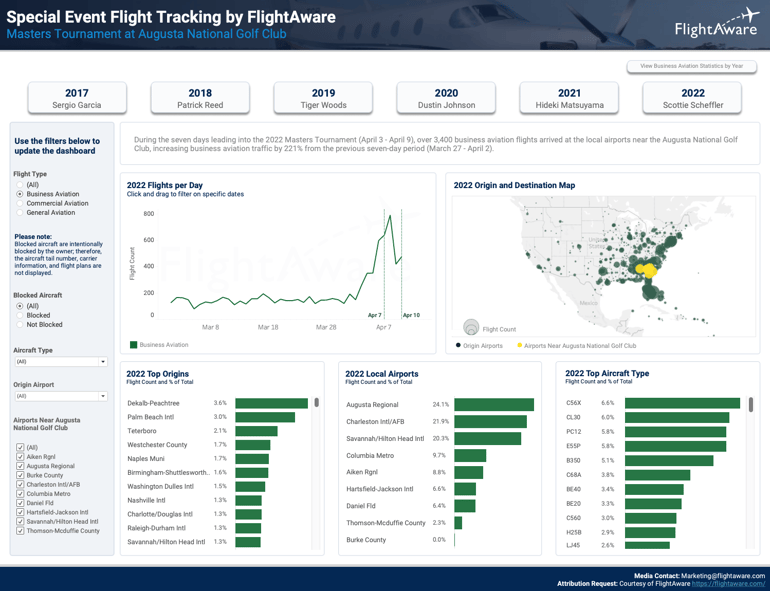Uncheck the Daniel Fld checkbox
Screen dimensions: 770x591
tap(20, 503)
